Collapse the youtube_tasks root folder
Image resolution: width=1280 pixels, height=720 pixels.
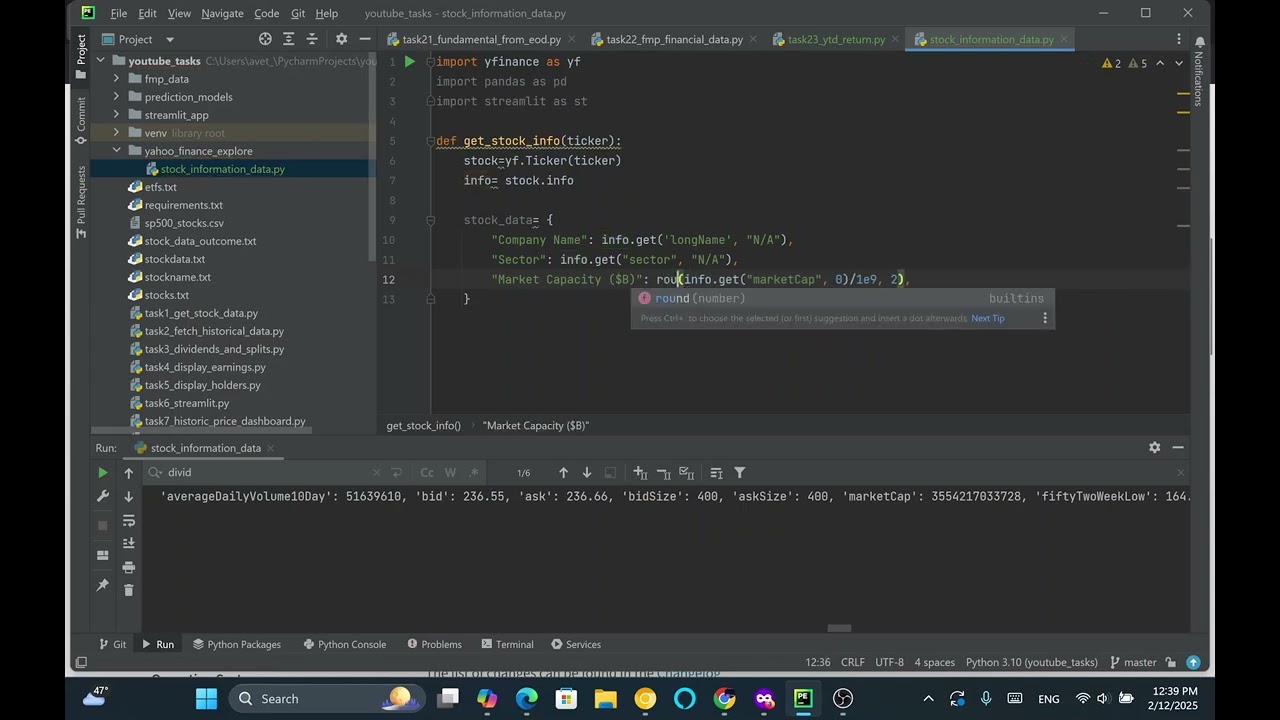coord(102,61)
